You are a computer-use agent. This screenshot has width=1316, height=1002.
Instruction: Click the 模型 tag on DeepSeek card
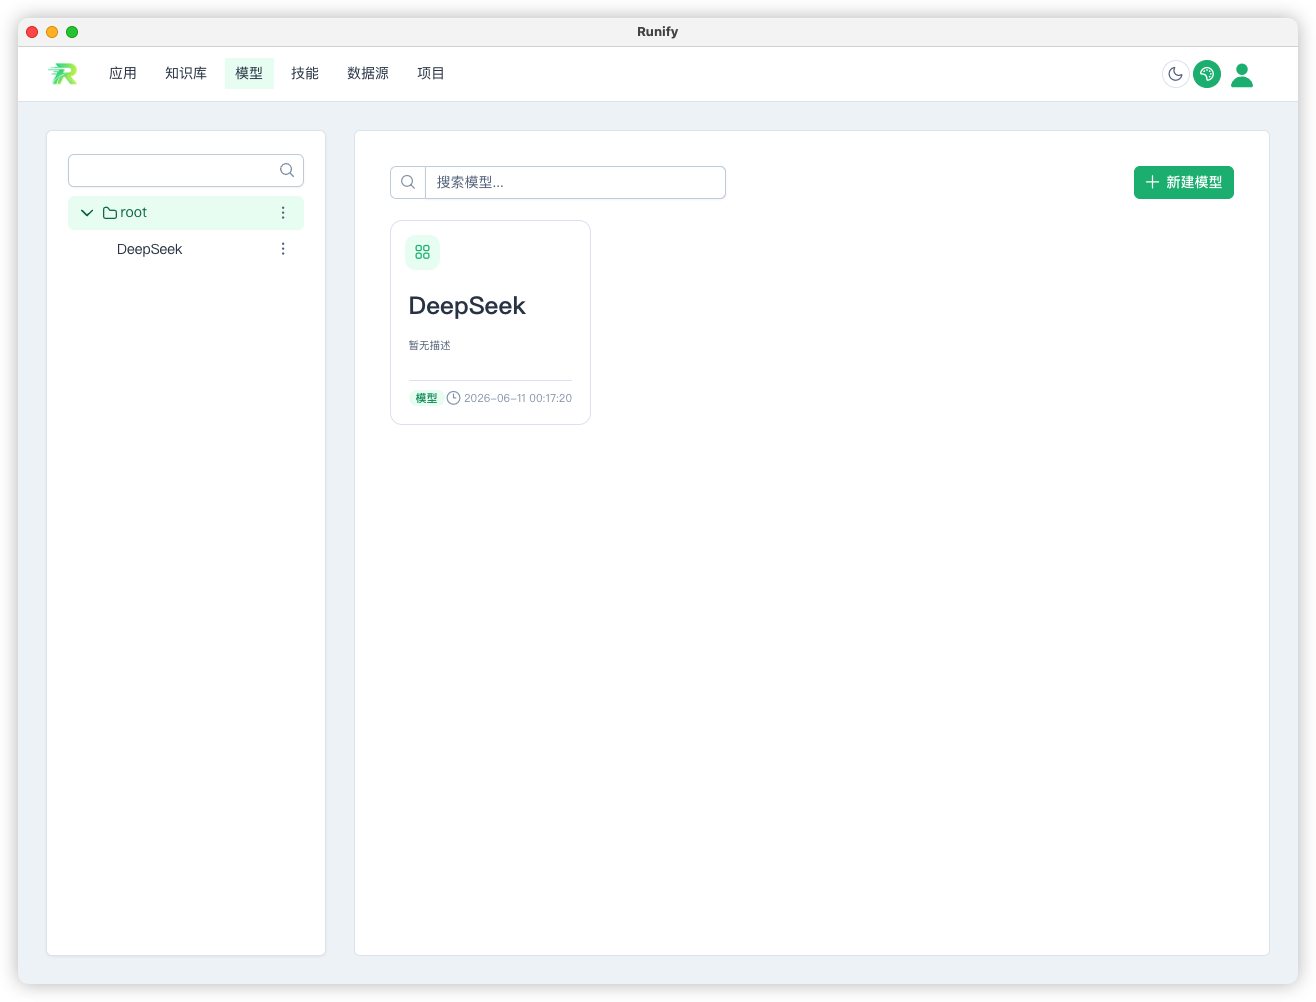pyautogui.click(x=426, y=398)
